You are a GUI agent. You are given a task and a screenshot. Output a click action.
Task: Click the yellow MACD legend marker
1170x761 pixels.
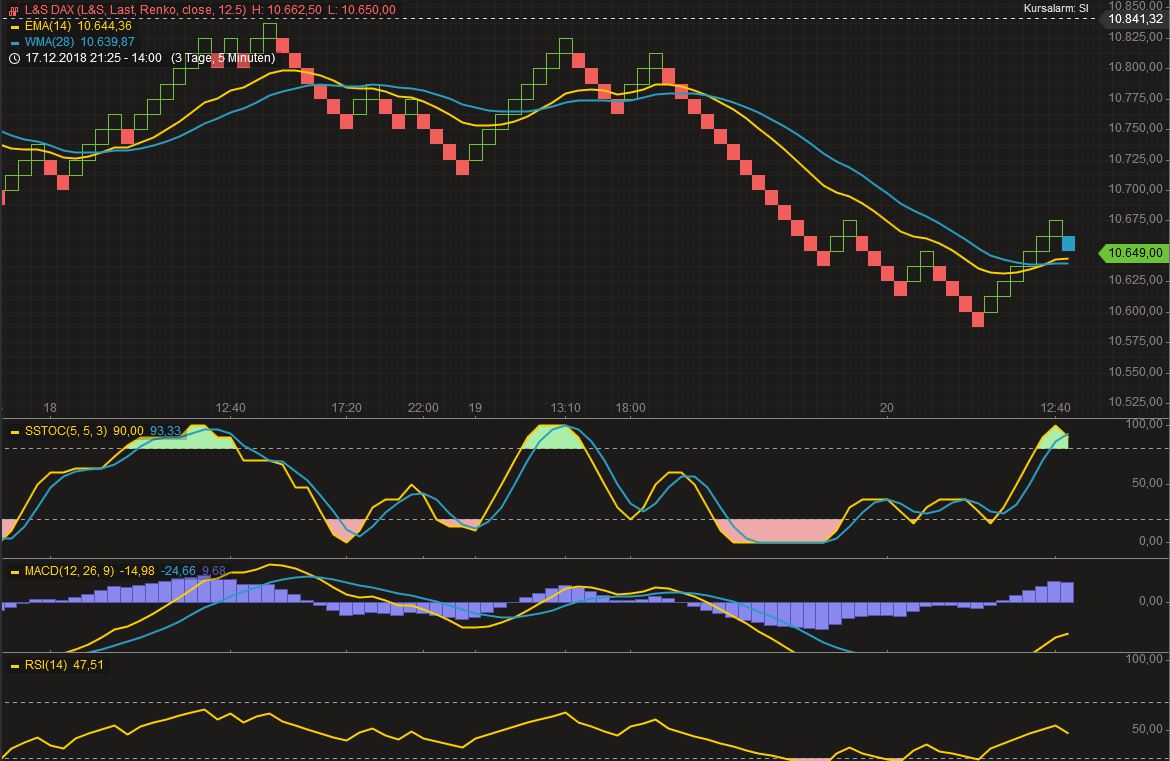pyautogui.click(x=14, y=572)
